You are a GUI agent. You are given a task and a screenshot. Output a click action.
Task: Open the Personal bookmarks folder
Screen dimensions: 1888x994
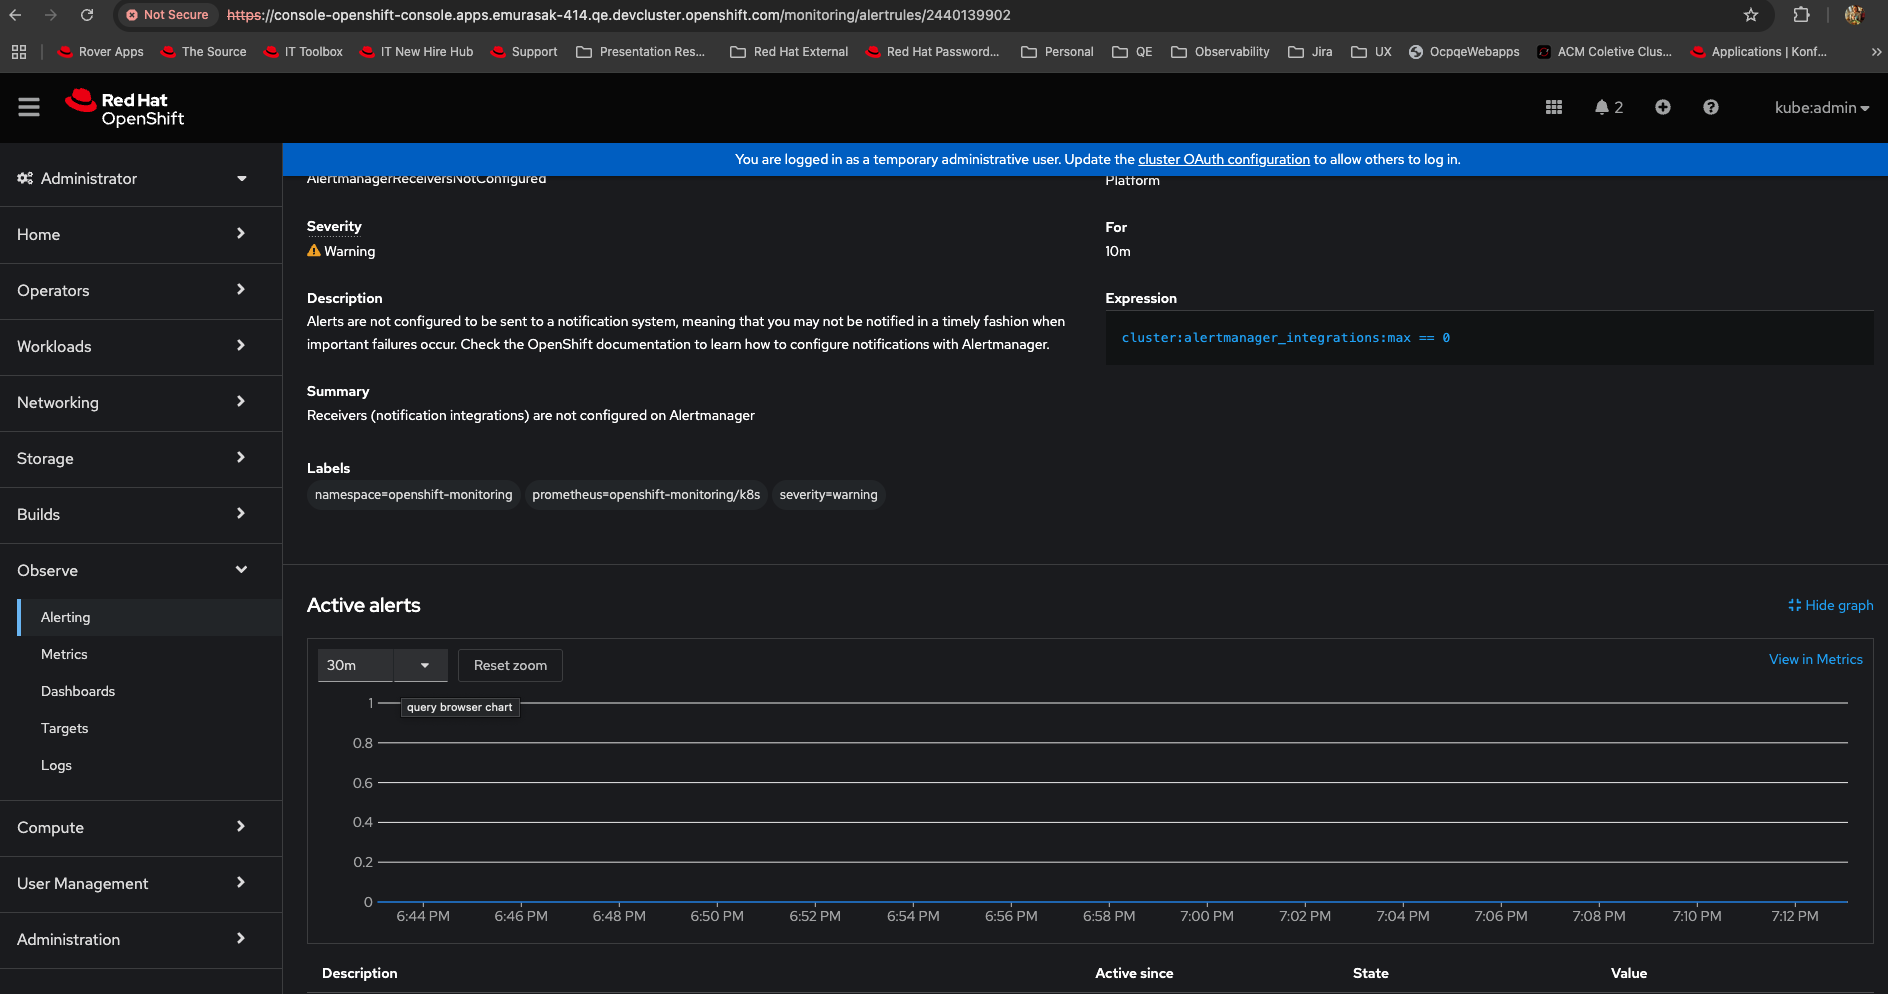(x=1057, y=52)
